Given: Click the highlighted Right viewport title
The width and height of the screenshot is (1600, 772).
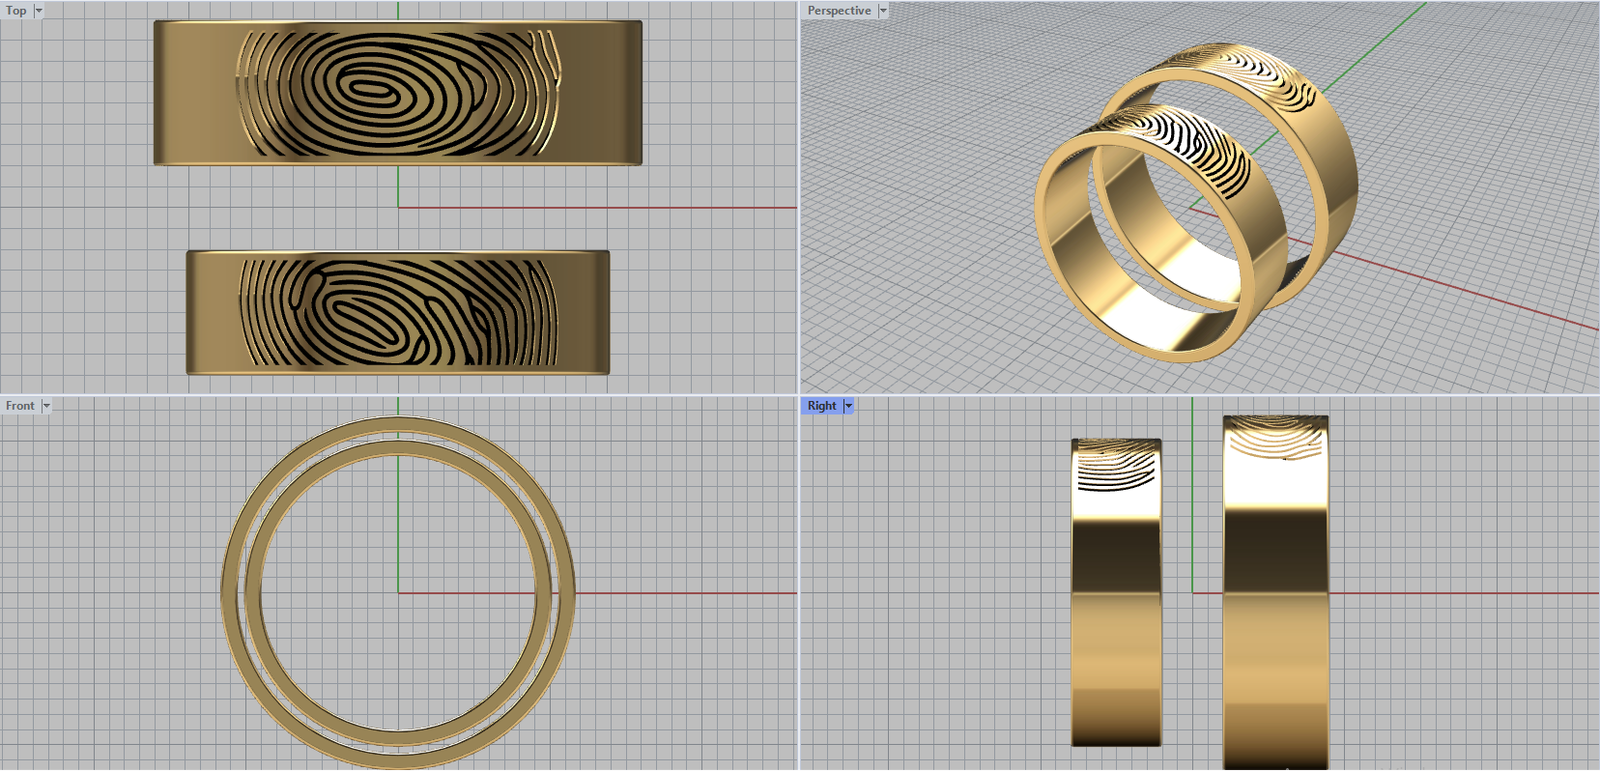Looking at the screenshot, I should 821,406.
